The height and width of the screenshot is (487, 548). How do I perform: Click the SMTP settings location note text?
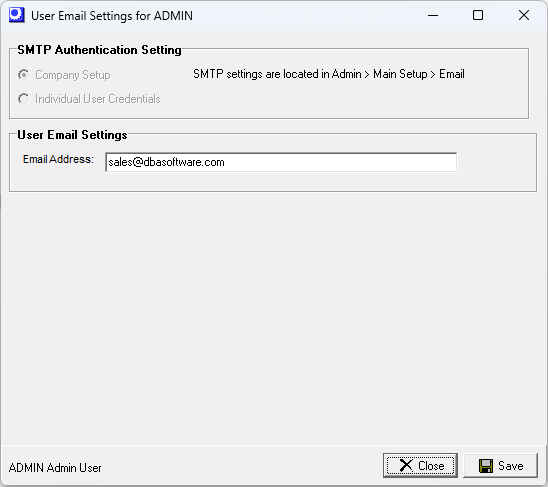coord(329,74)
